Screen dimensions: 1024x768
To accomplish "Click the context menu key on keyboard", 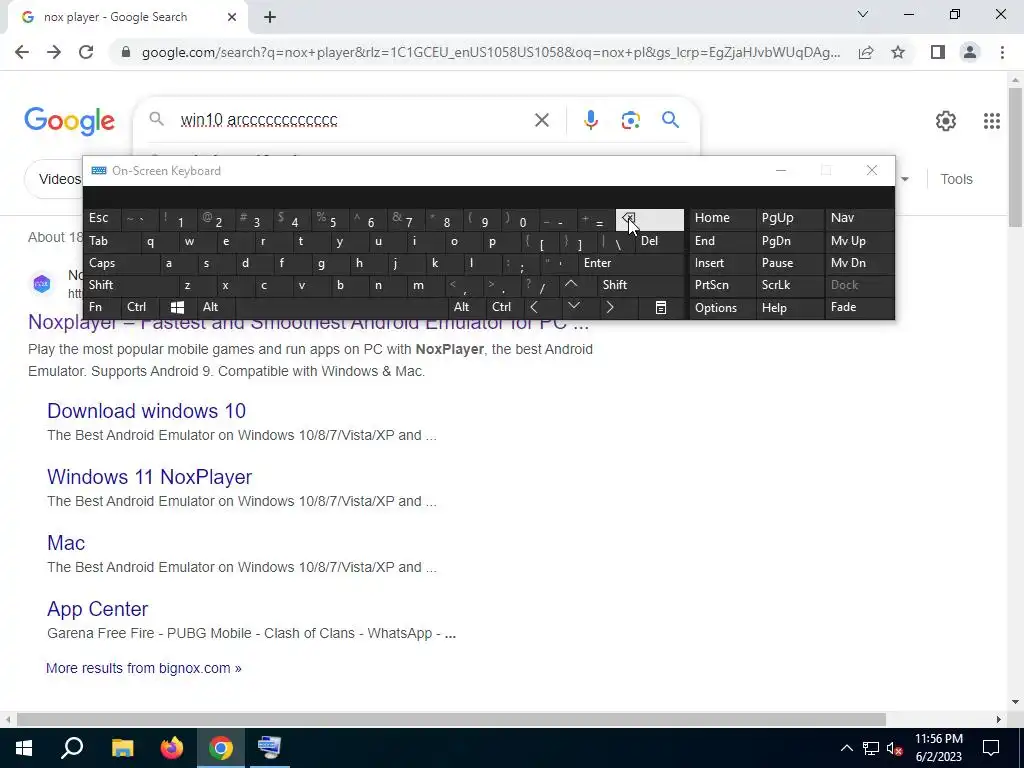I will click(661, 308).
